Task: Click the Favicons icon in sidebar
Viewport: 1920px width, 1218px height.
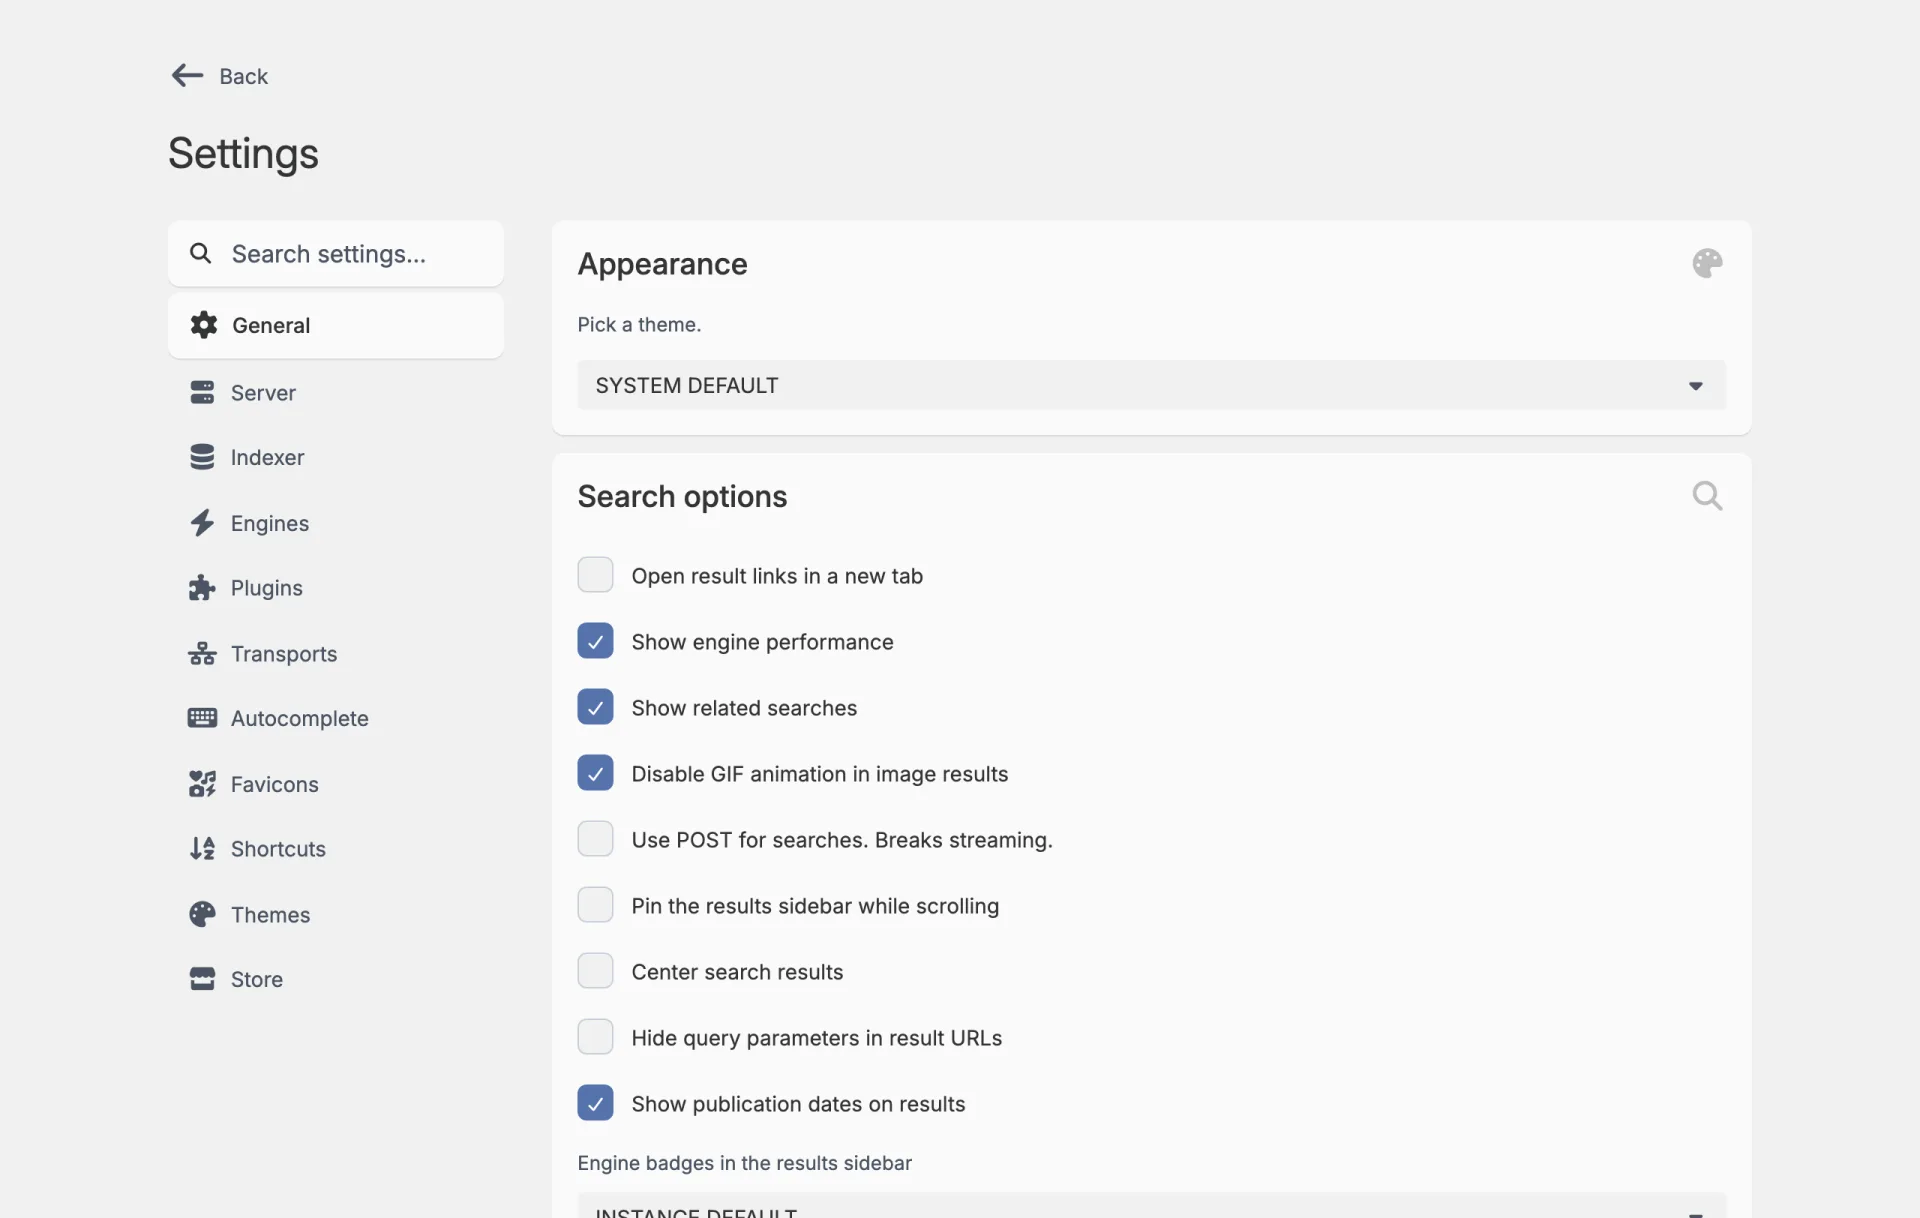Action: click(x=202, y=784)
